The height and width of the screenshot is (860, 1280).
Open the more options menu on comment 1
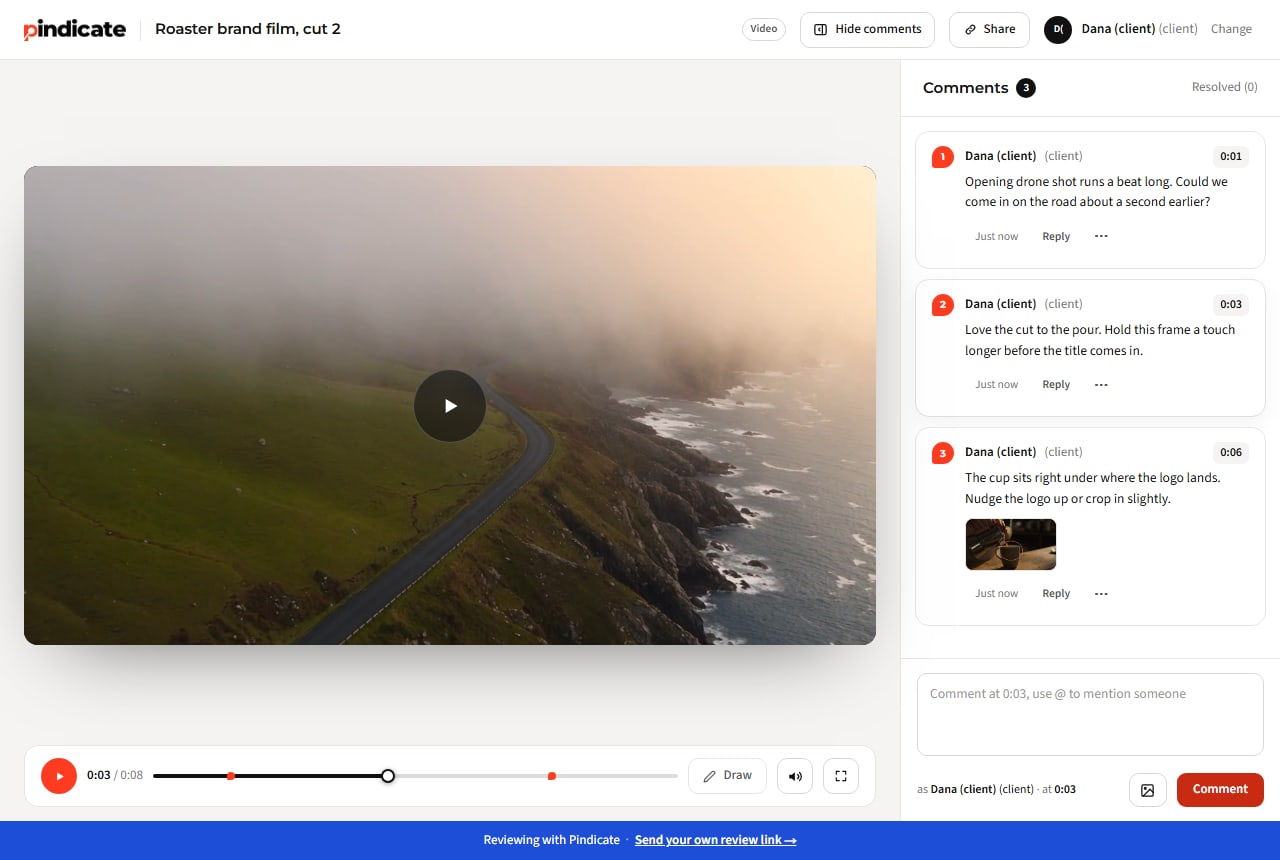coord(1101,237)
